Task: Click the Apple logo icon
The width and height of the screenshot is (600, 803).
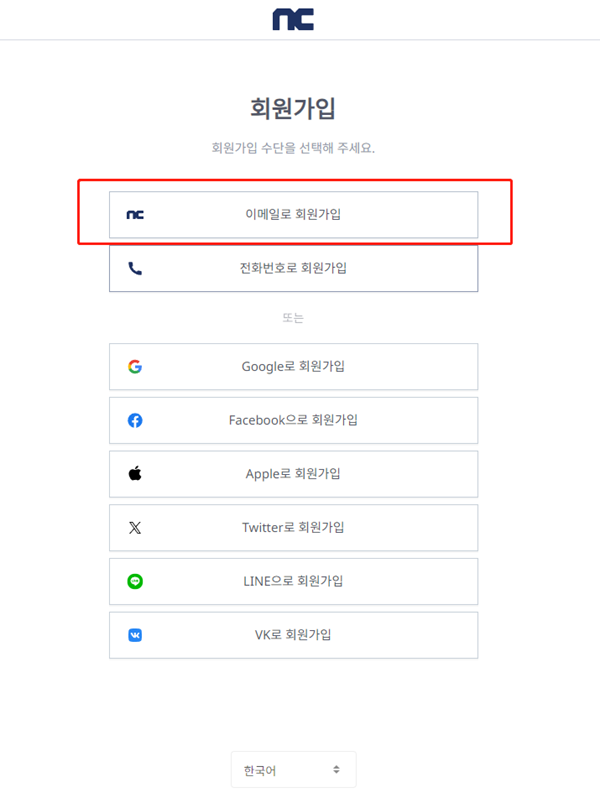Action: point(135,474)
